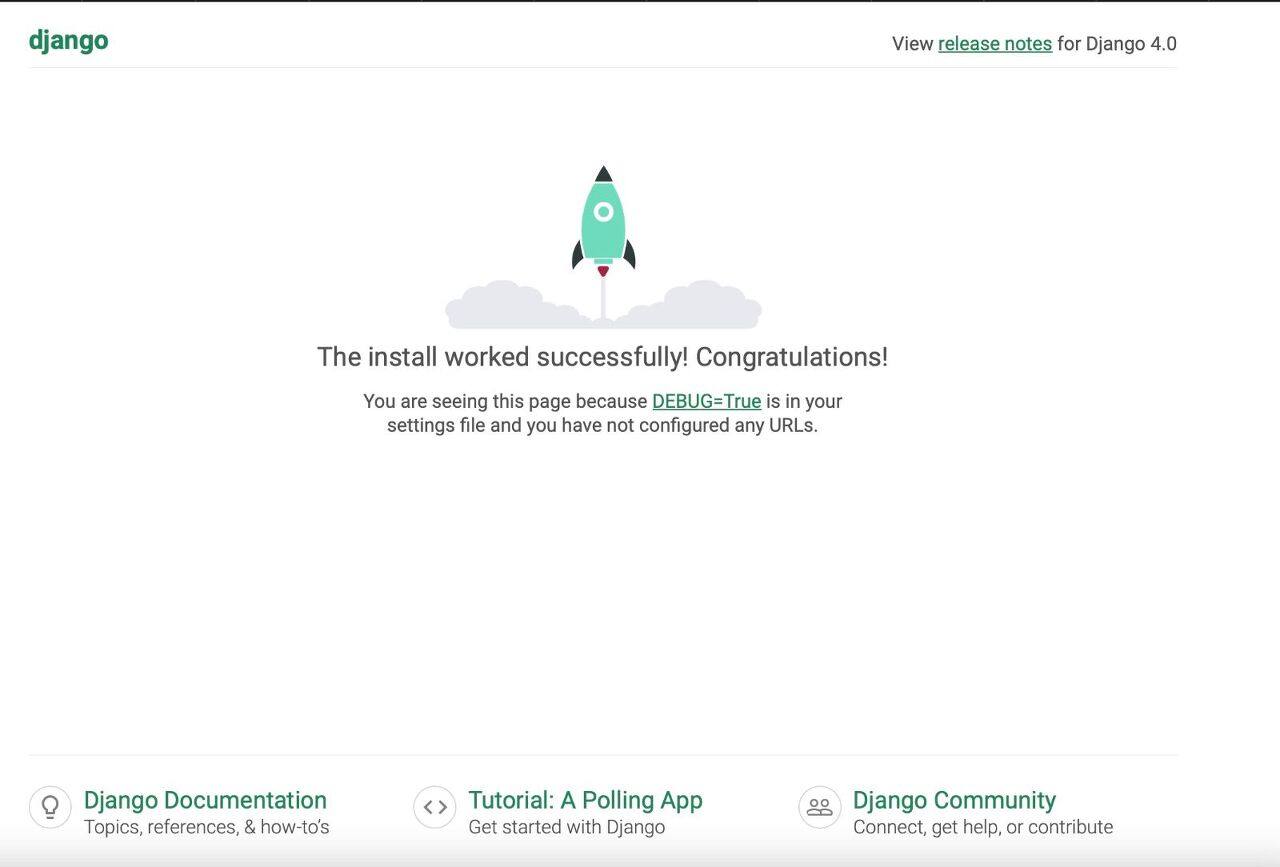Open the Django Community link
Image resolution: width=1280 pixels, height=867 pixels.
pos(954,800)
